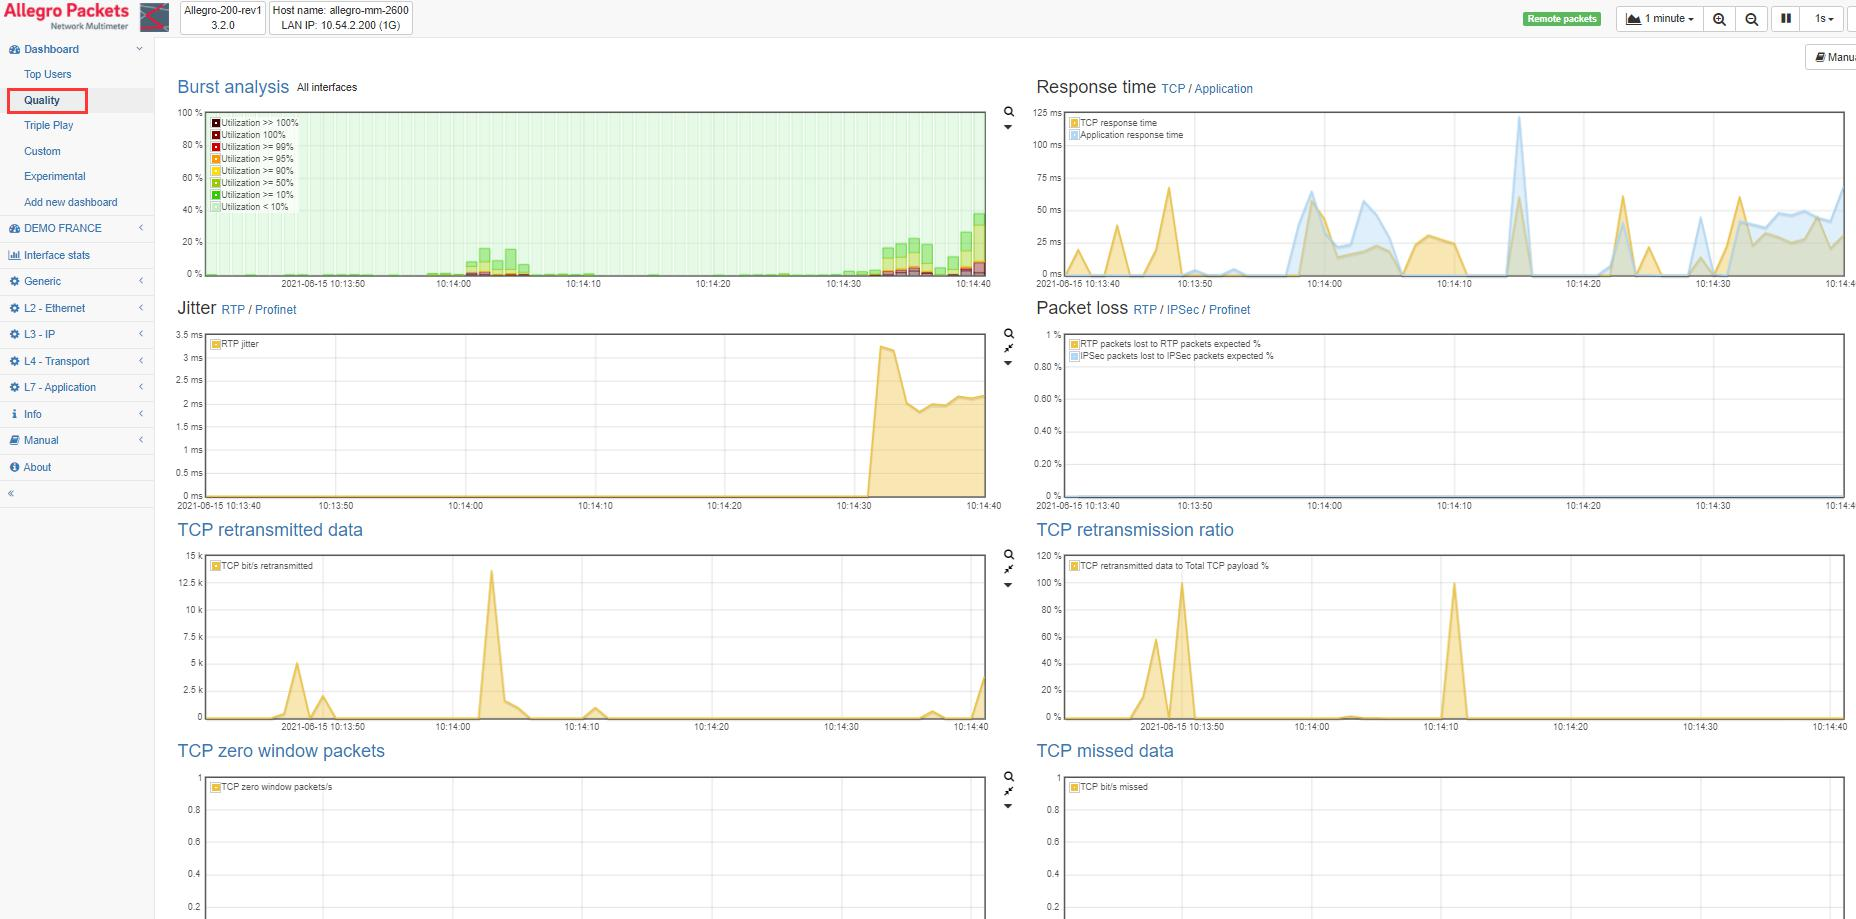Click the magnifier icon beside Burst analysis graph
The width and height of the screenshot is (1856, 919).
(x=1009, y=112)
